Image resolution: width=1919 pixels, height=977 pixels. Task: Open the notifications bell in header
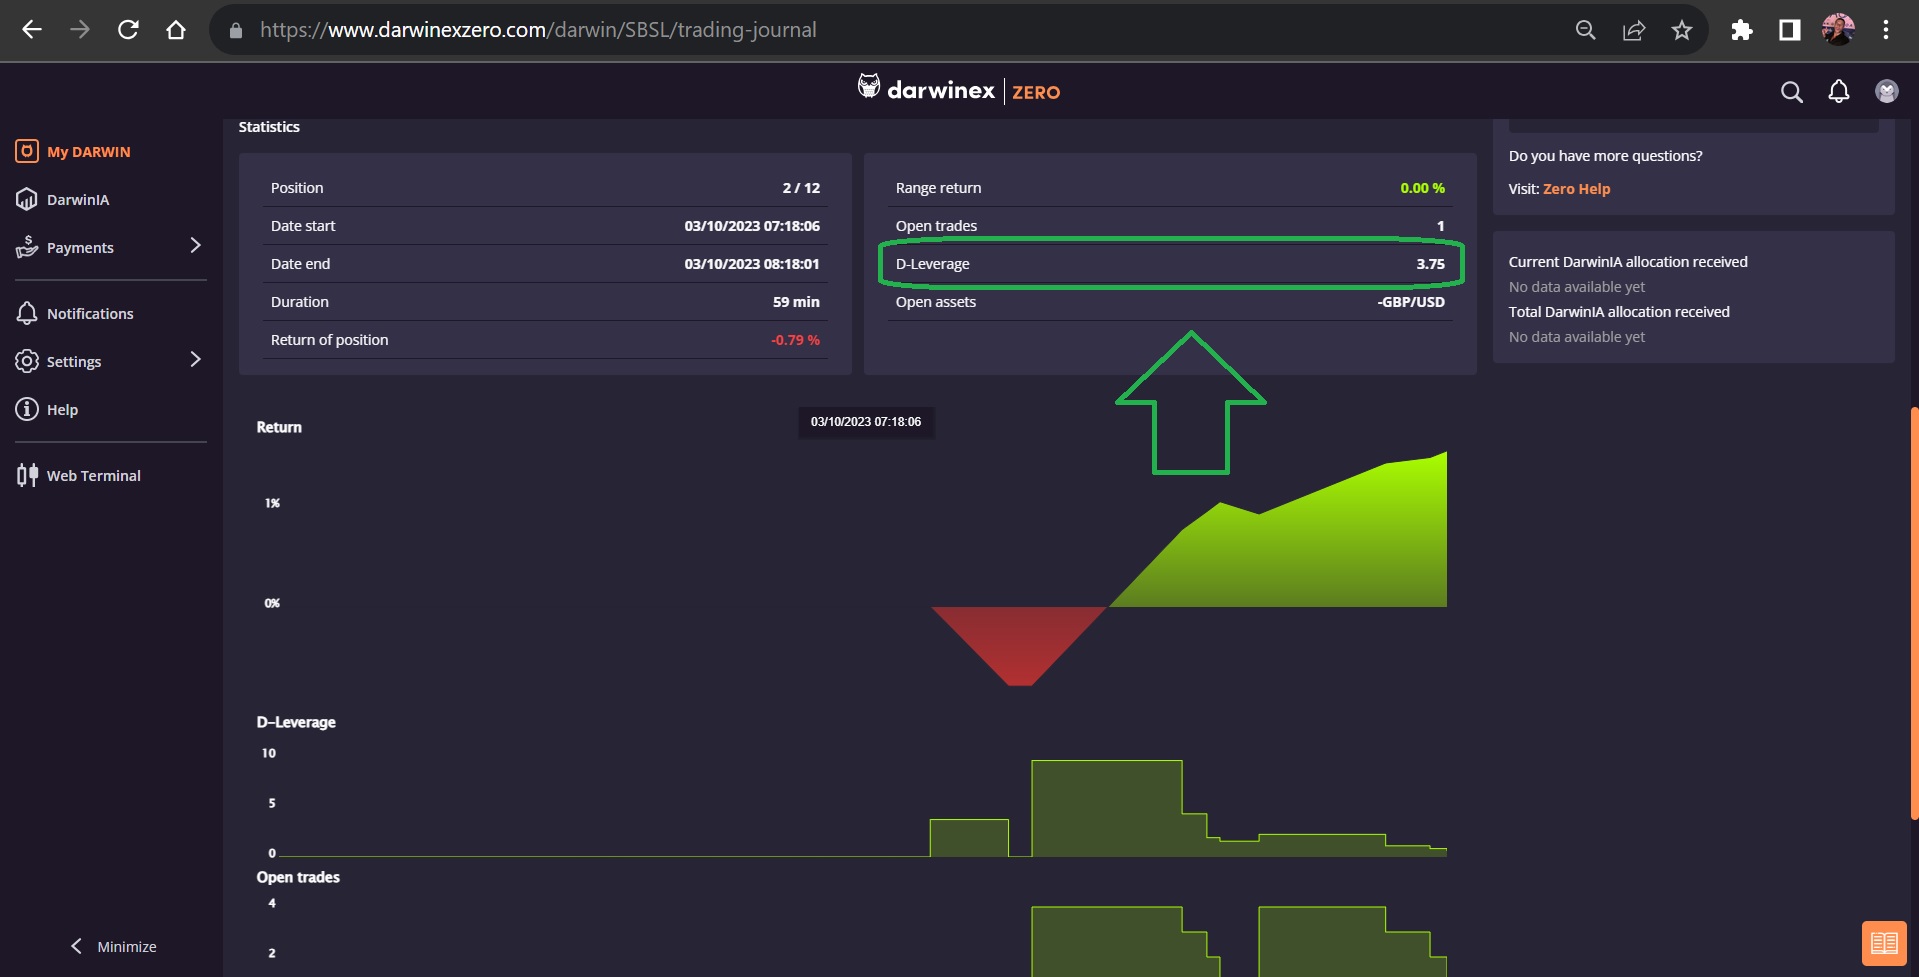(1838, 92)
